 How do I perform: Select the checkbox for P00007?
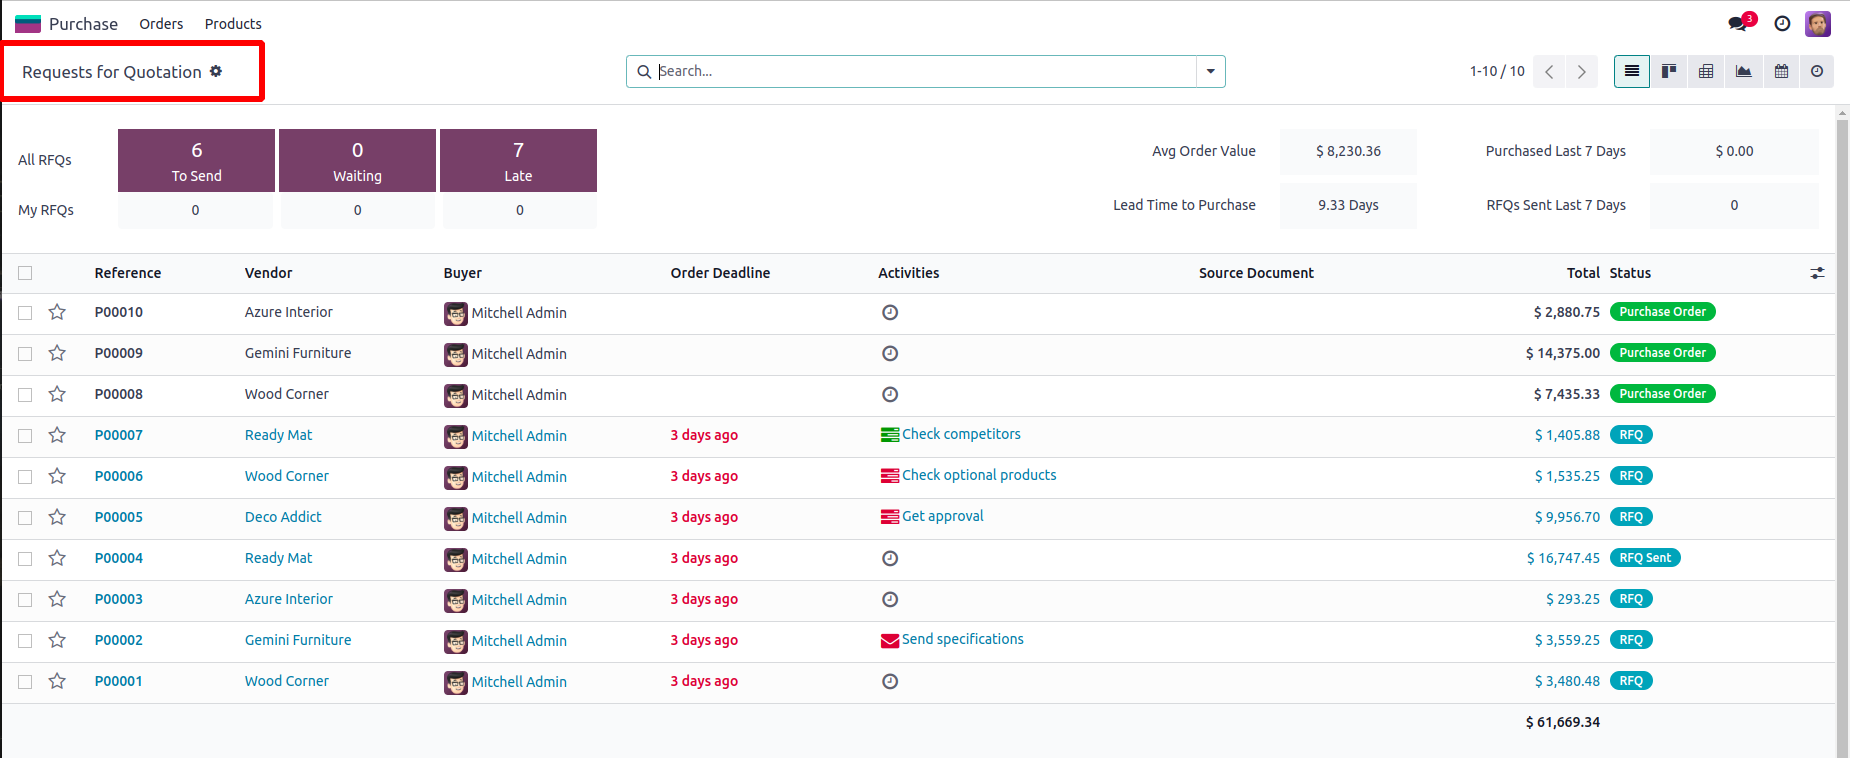pos(25,435)
